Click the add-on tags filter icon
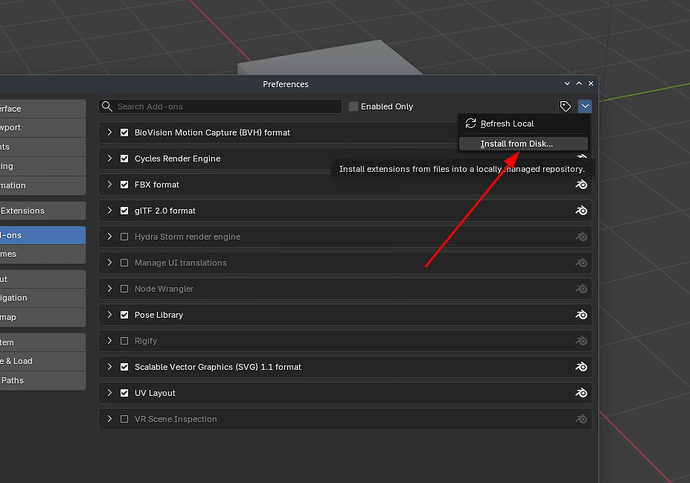 click(565, 106)
